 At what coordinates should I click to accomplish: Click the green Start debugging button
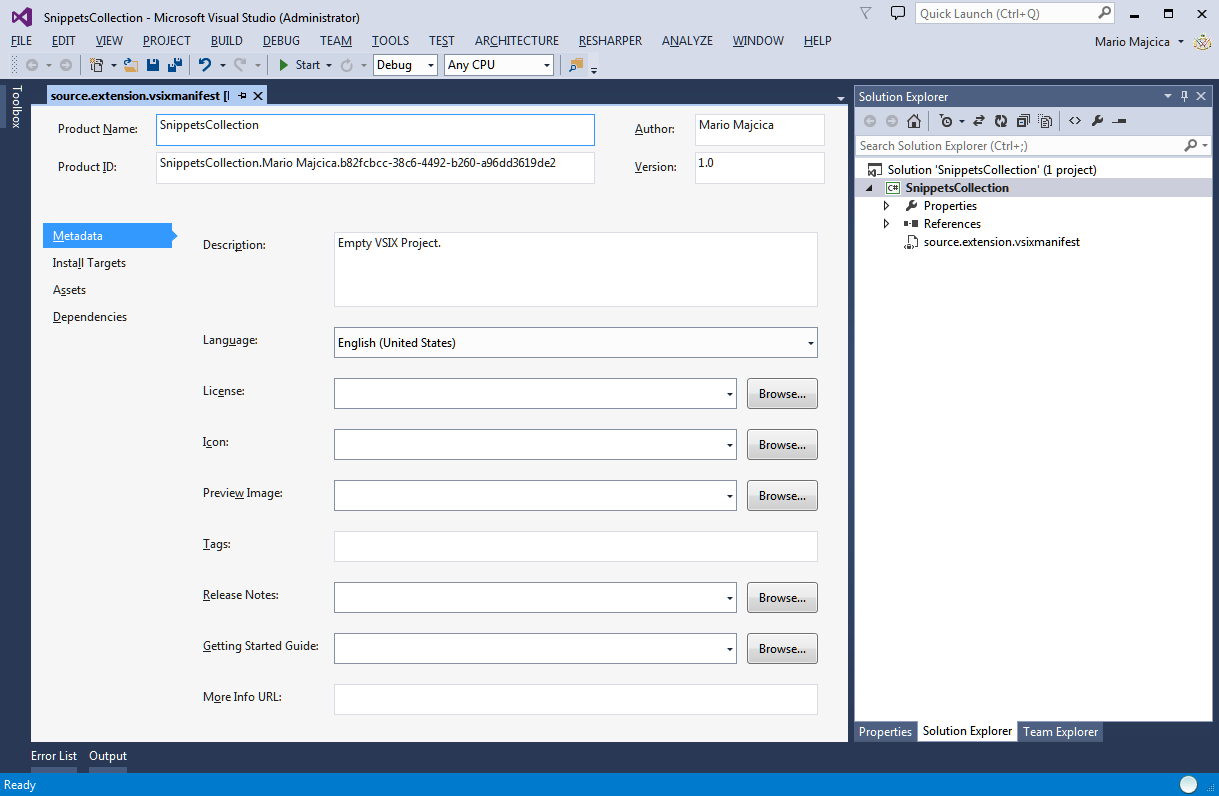point(299,65)
